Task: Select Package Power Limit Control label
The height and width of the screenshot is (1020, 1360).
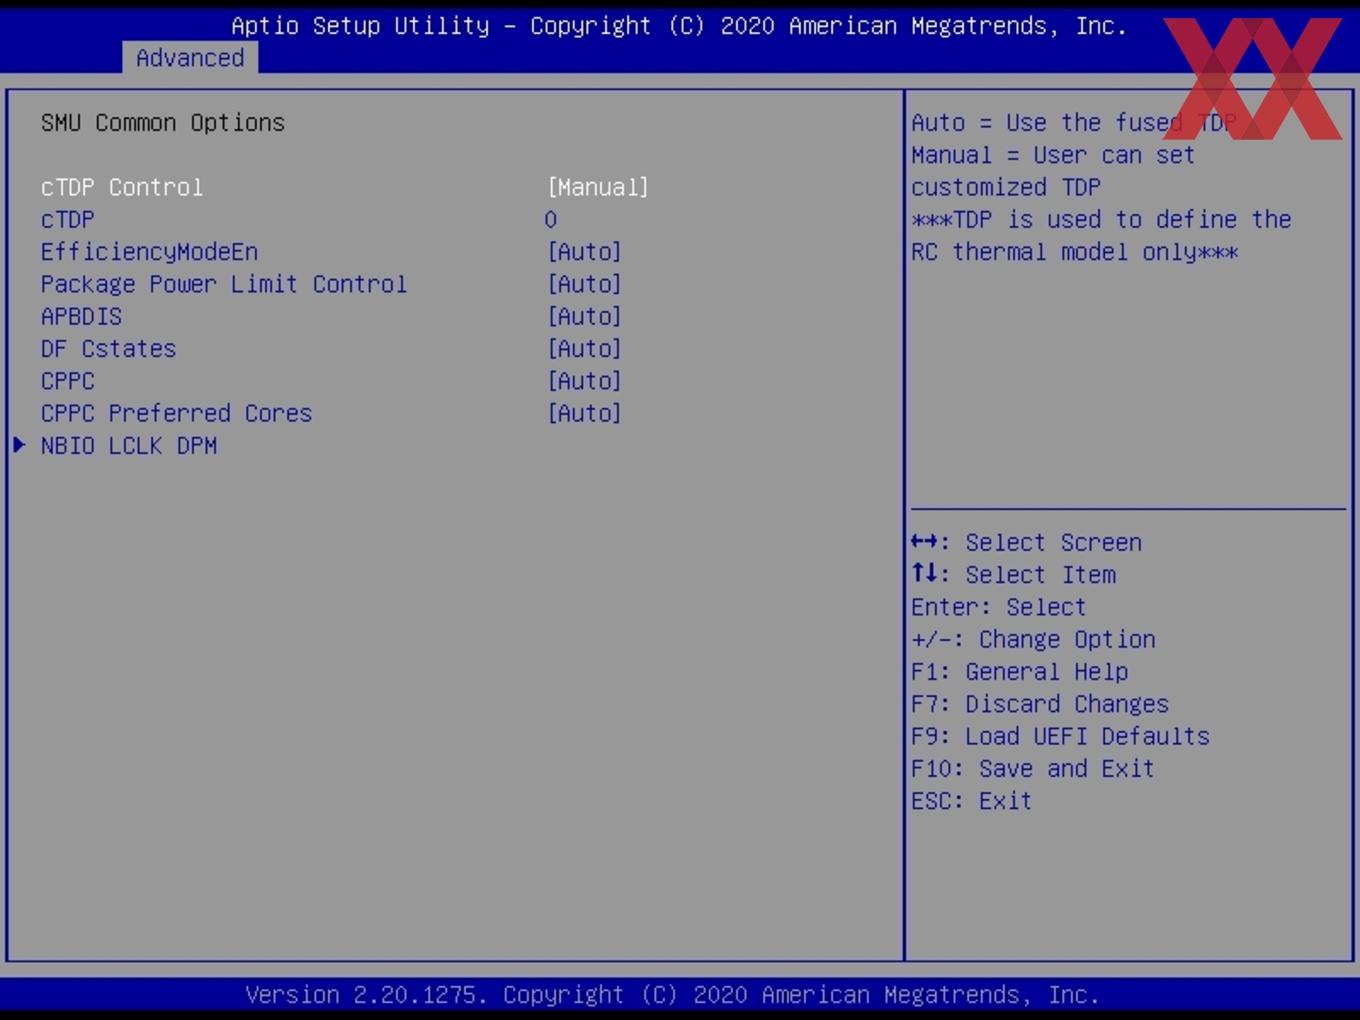Action: 224,284
